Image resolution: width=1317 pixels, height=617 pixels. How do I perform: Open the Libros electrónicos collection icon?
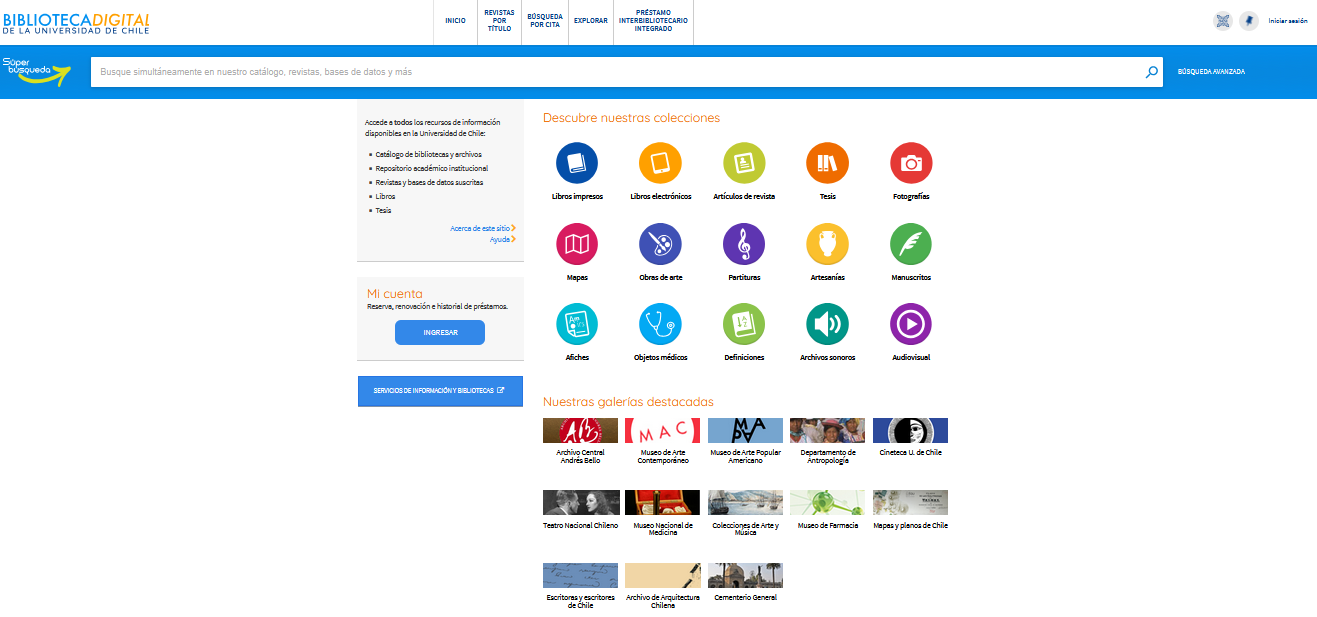660,163
